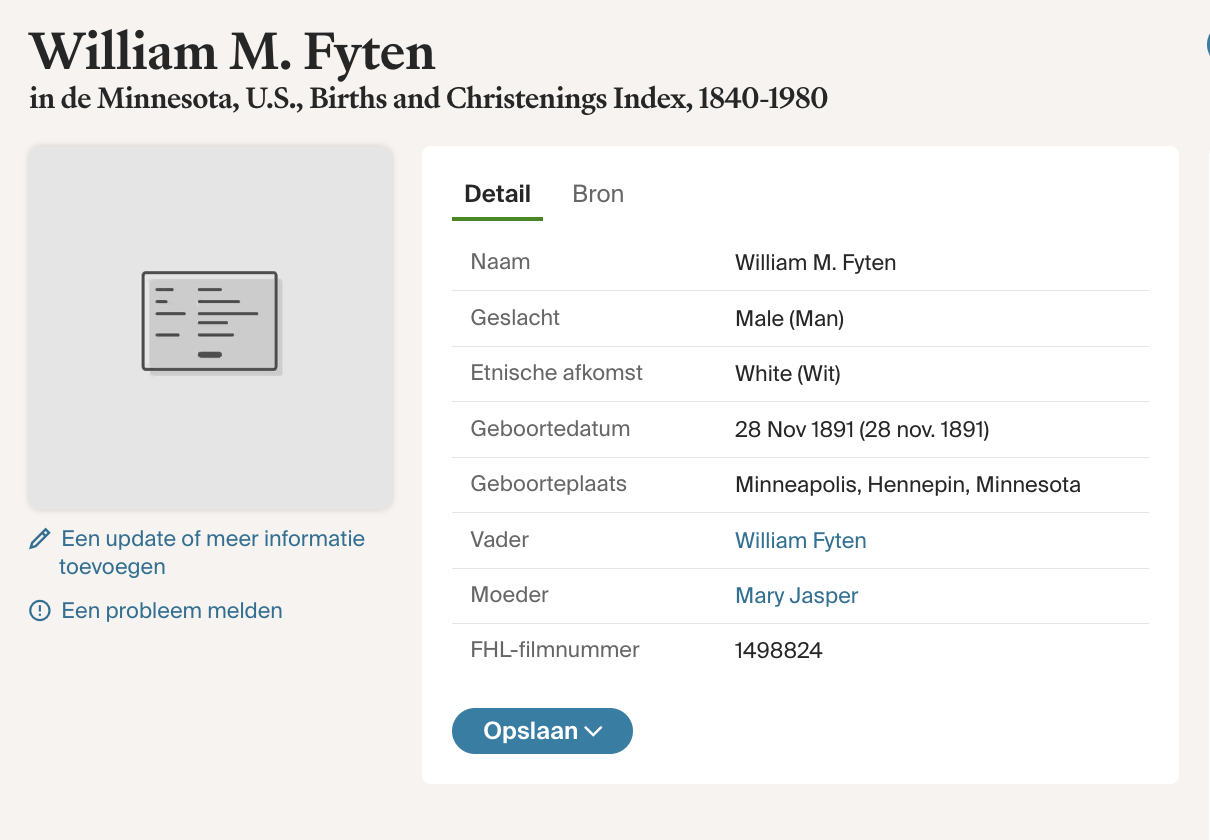Click the Etnische afkomst value 'White (Wit)'
Viewport: 1210px width, 840px height.
787,374
